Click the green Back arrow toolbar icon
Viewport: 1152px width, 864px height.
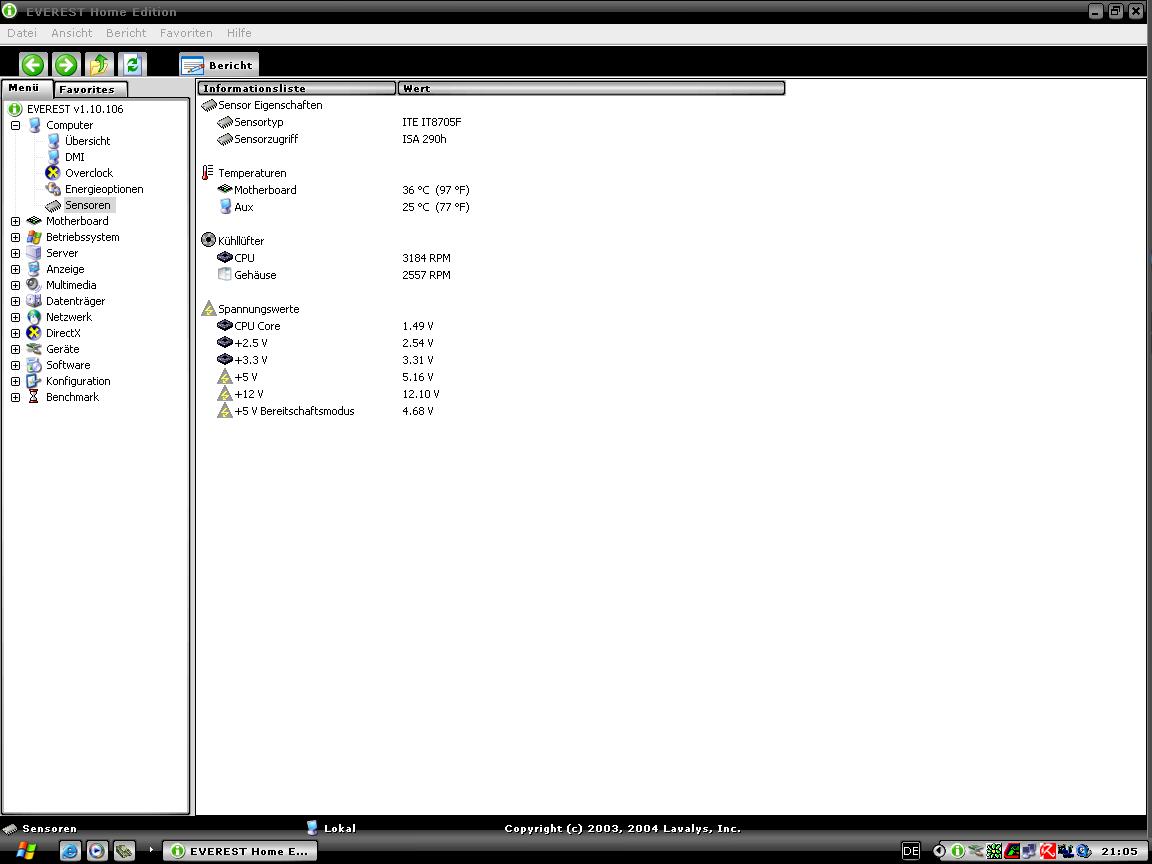click(x=33, y=65)
